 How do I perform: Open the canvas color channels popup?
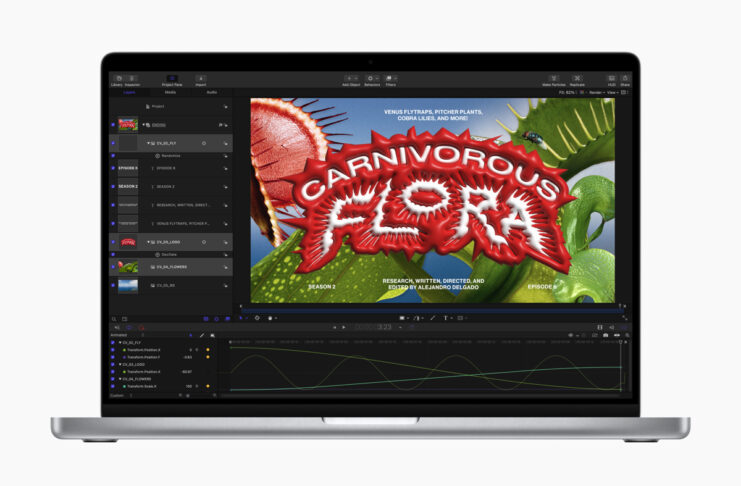tap(582, 92)
